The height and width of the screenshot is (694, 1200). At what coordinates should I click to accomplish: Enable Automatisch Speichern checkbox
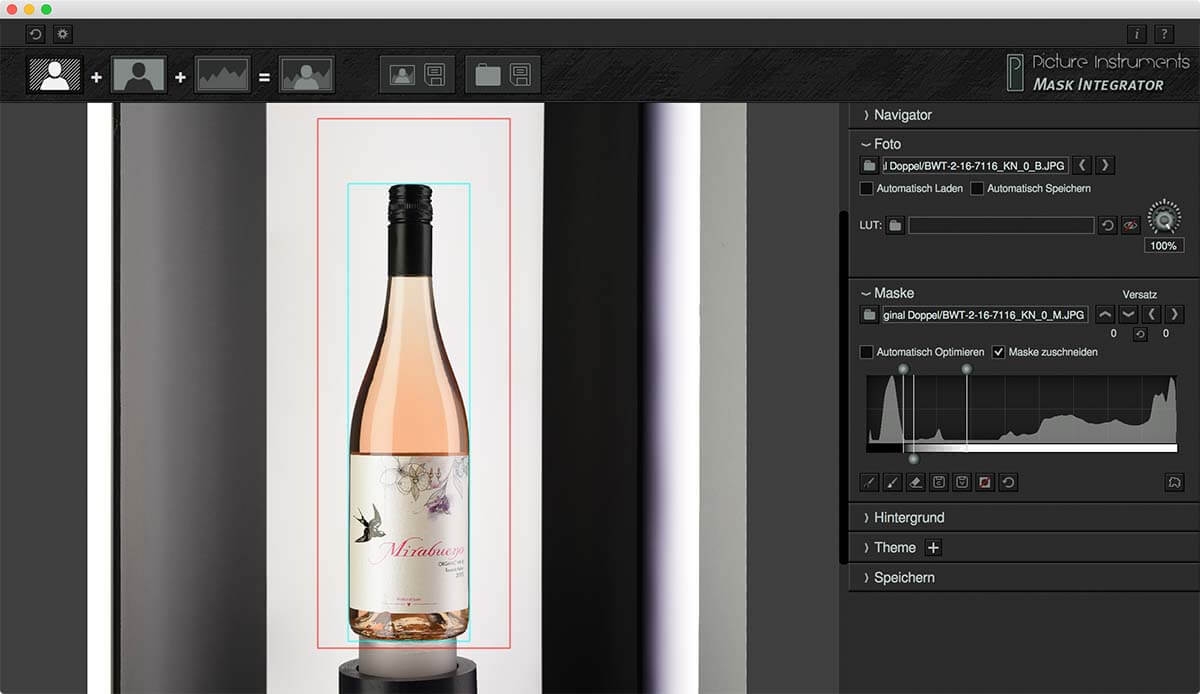pyautogui.click(x=977, y=188)
